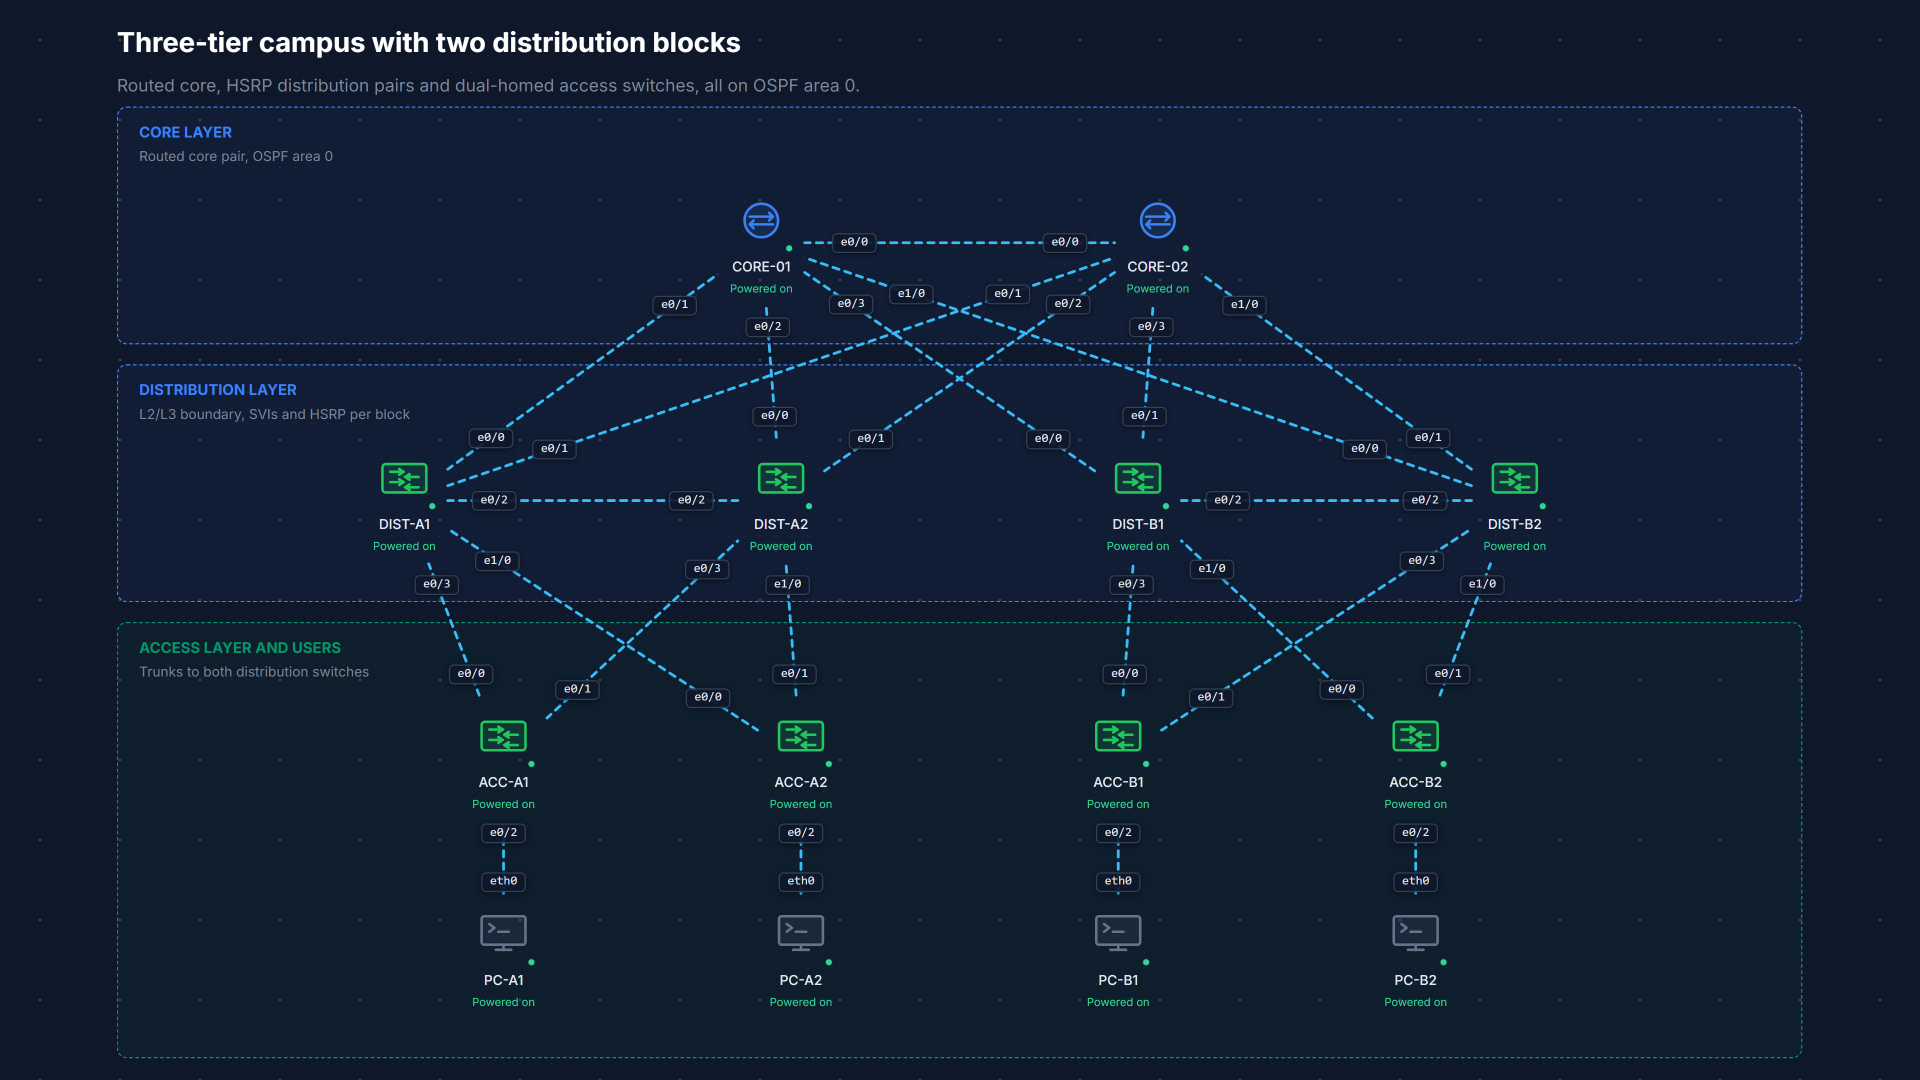Click the e1/0 label right of CORE-02
The width and height of the screenshot is (1920, 1080).
pyautogui.click(x=1245, y=304)
